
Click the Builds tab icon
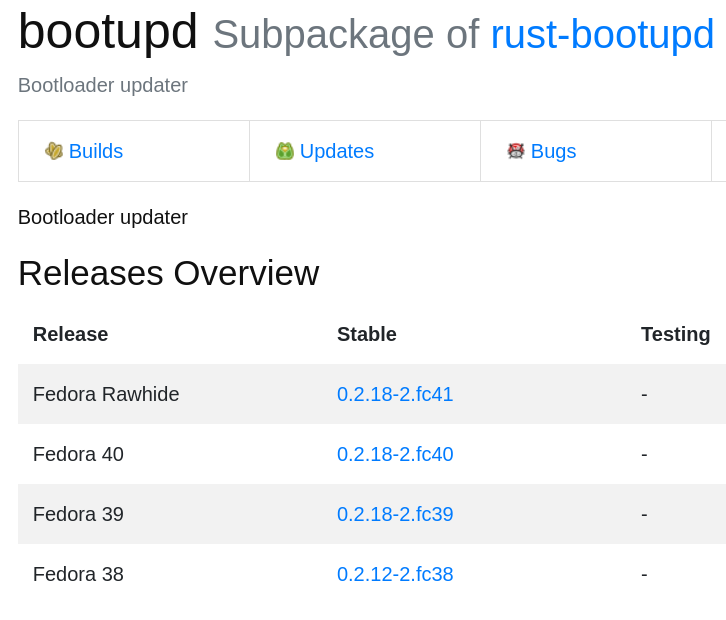[x=54, y=151]
